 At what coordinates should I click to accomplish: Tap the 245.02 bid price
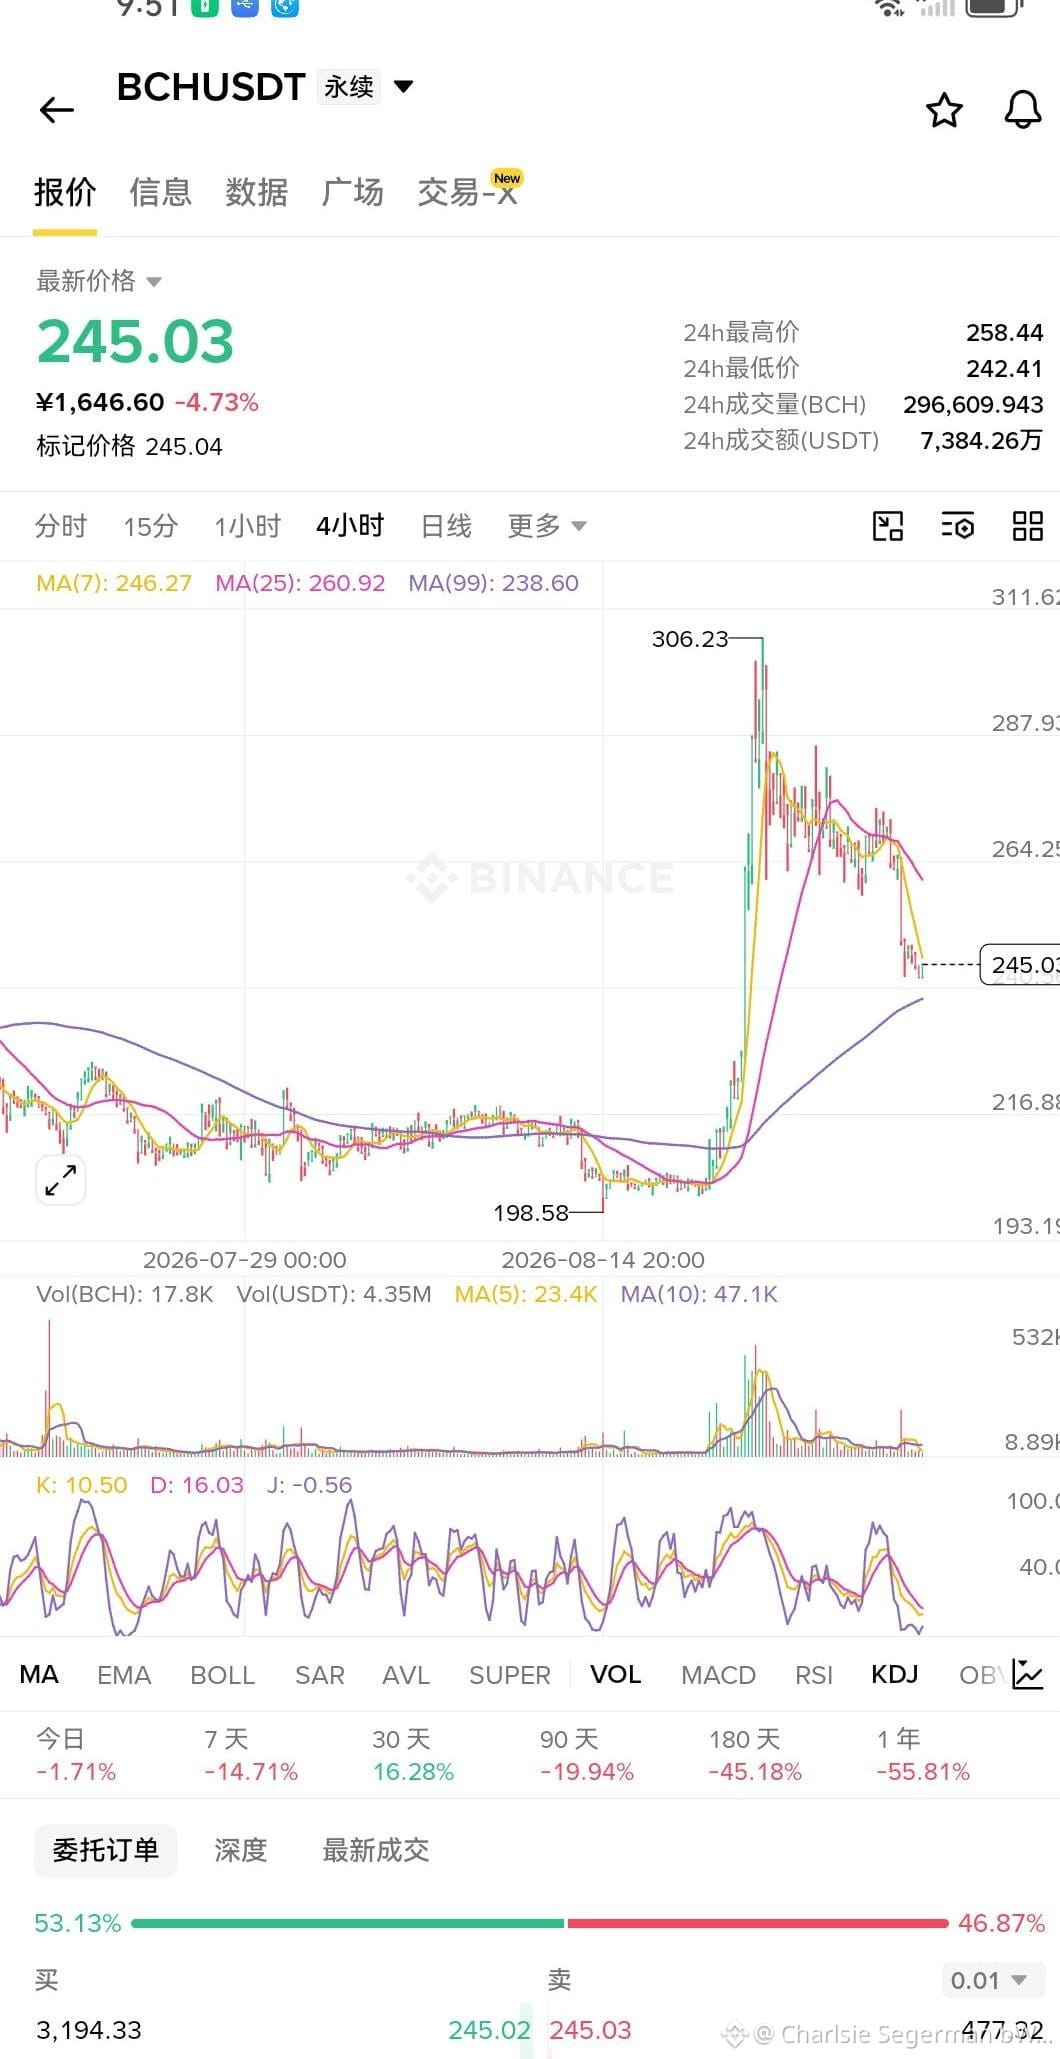(x=490, y=2030)
